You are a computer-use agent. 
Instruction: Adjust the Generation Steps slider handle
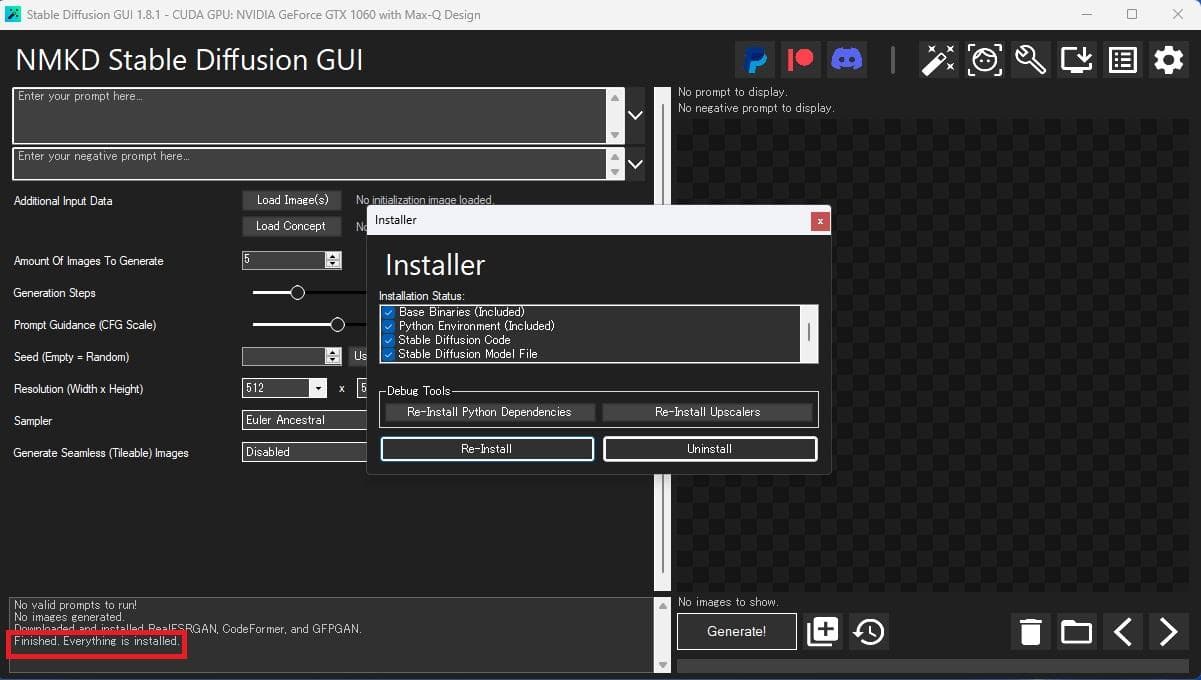[297, 293]
